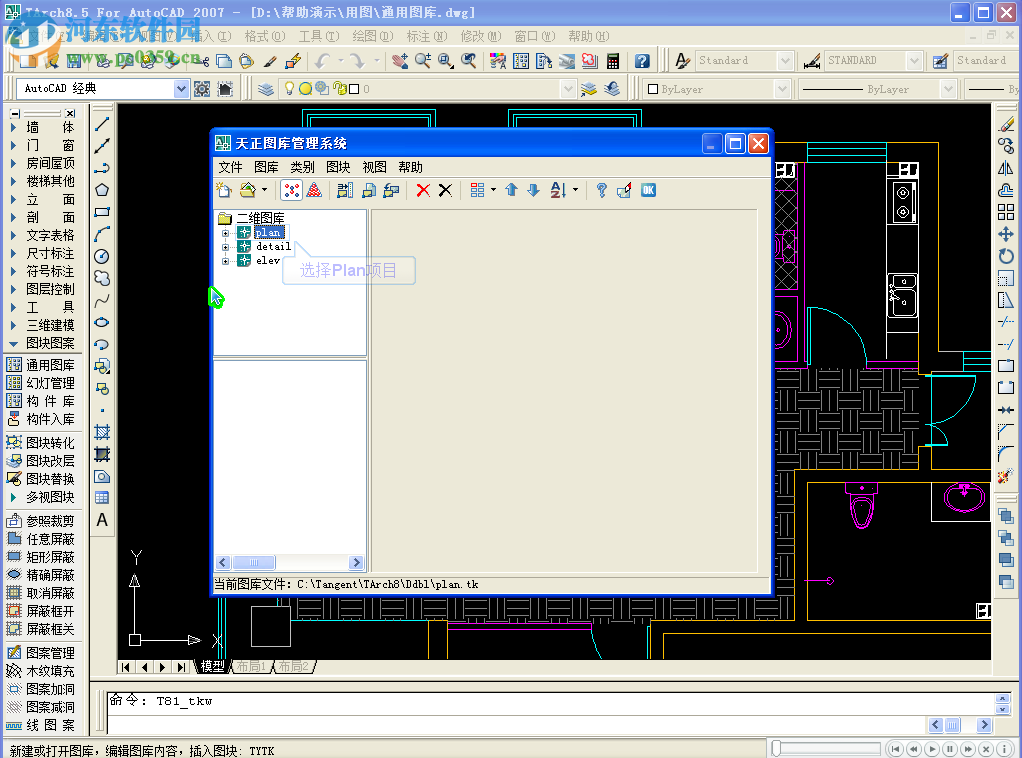
Task: Click 通用图库 in the left sidebar
Action: click(x=50, y=366)
